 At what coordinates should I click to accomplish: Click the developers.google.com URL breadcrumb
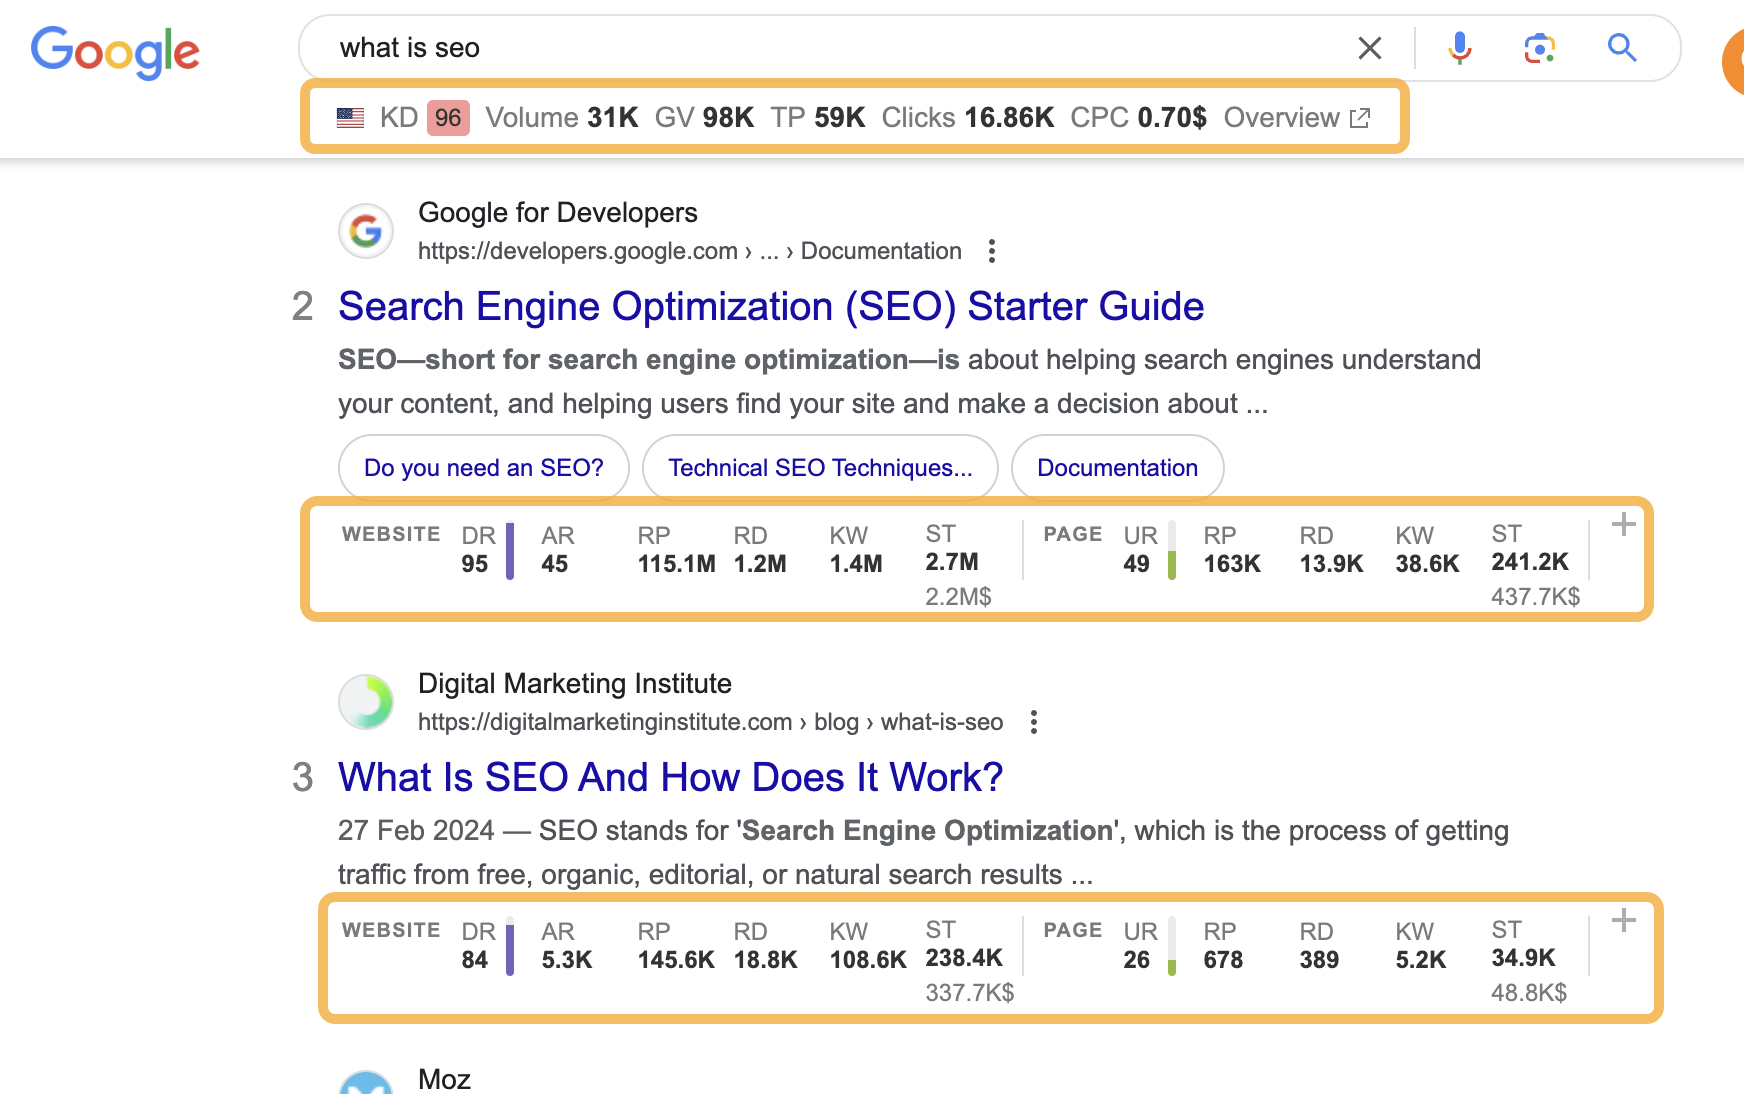tap(690, 251)
